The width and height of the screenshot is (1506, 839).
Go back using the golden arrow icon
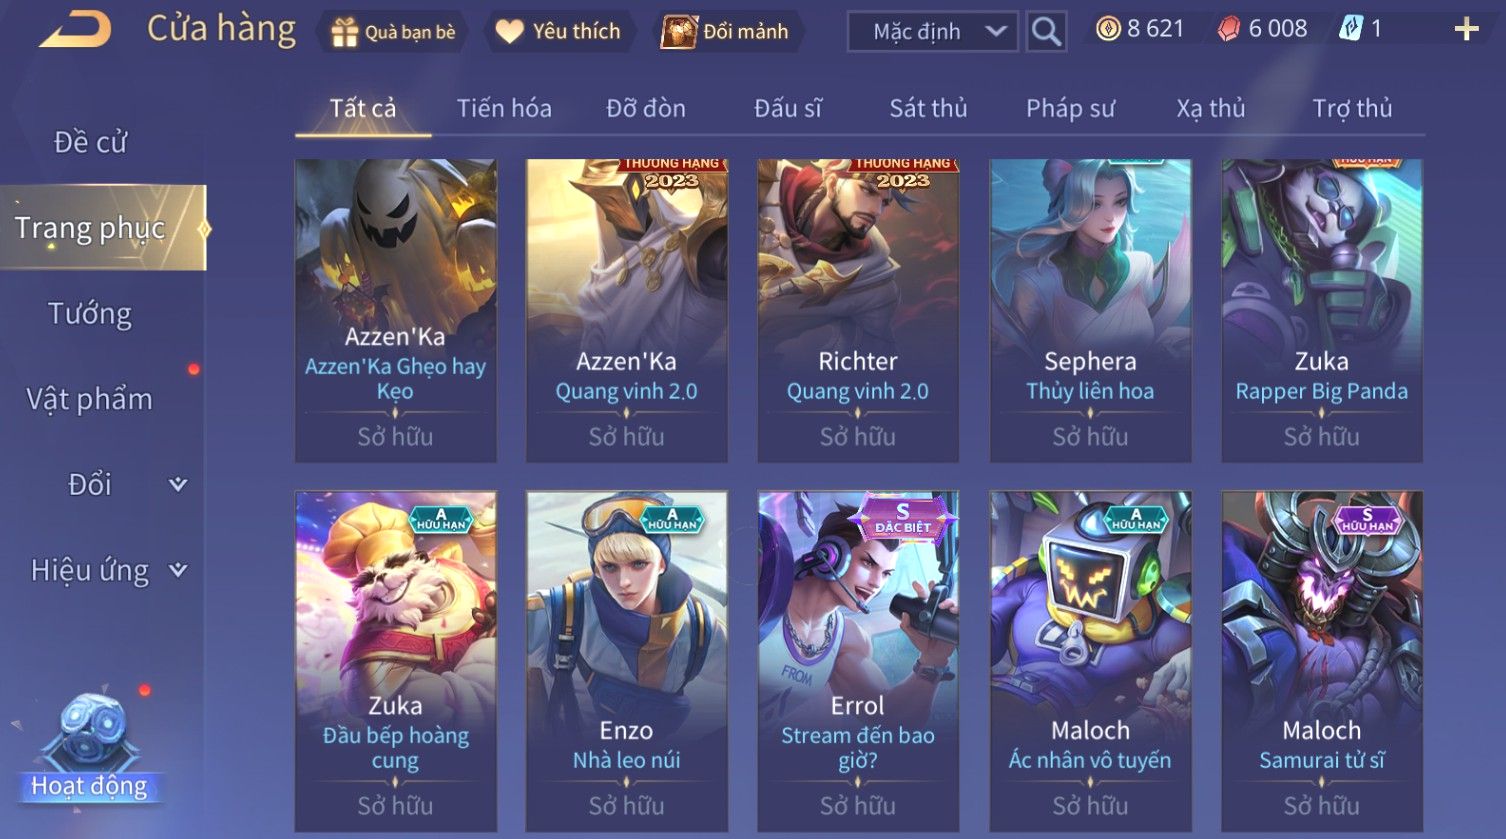tap(75, 29)
